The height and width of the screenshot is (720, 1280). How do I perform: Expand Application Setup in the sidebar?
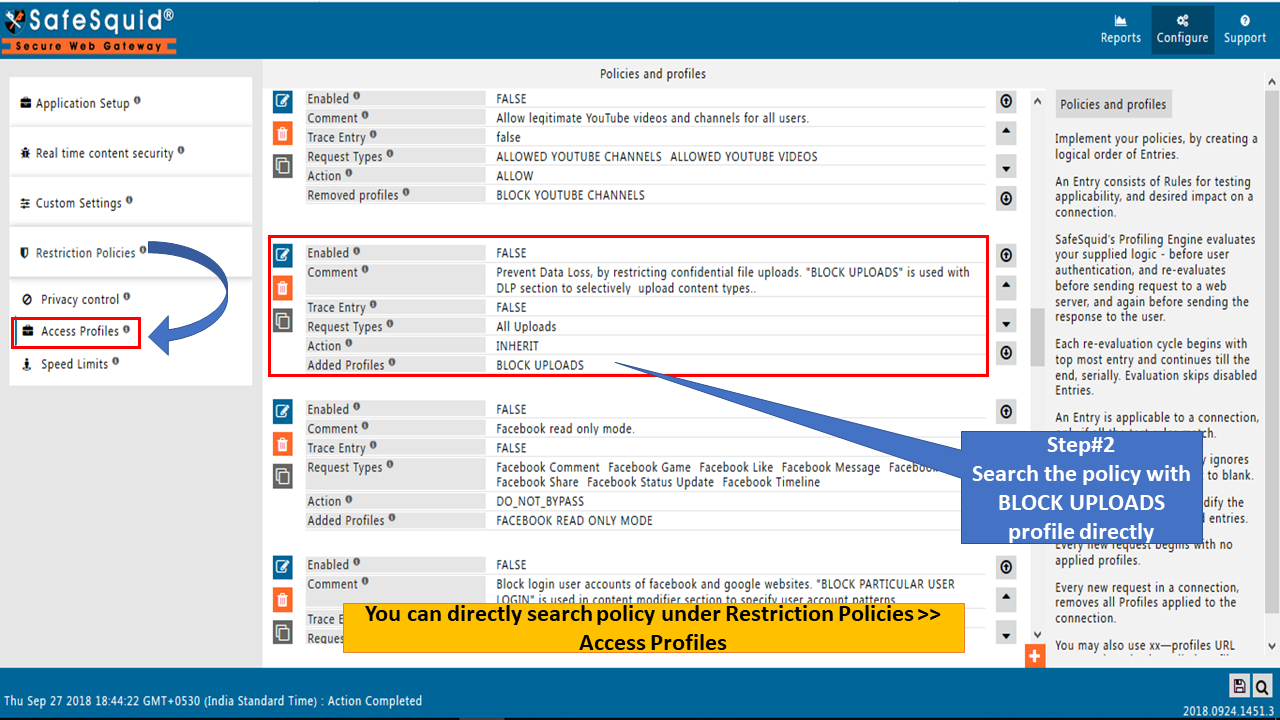(131, 102)
